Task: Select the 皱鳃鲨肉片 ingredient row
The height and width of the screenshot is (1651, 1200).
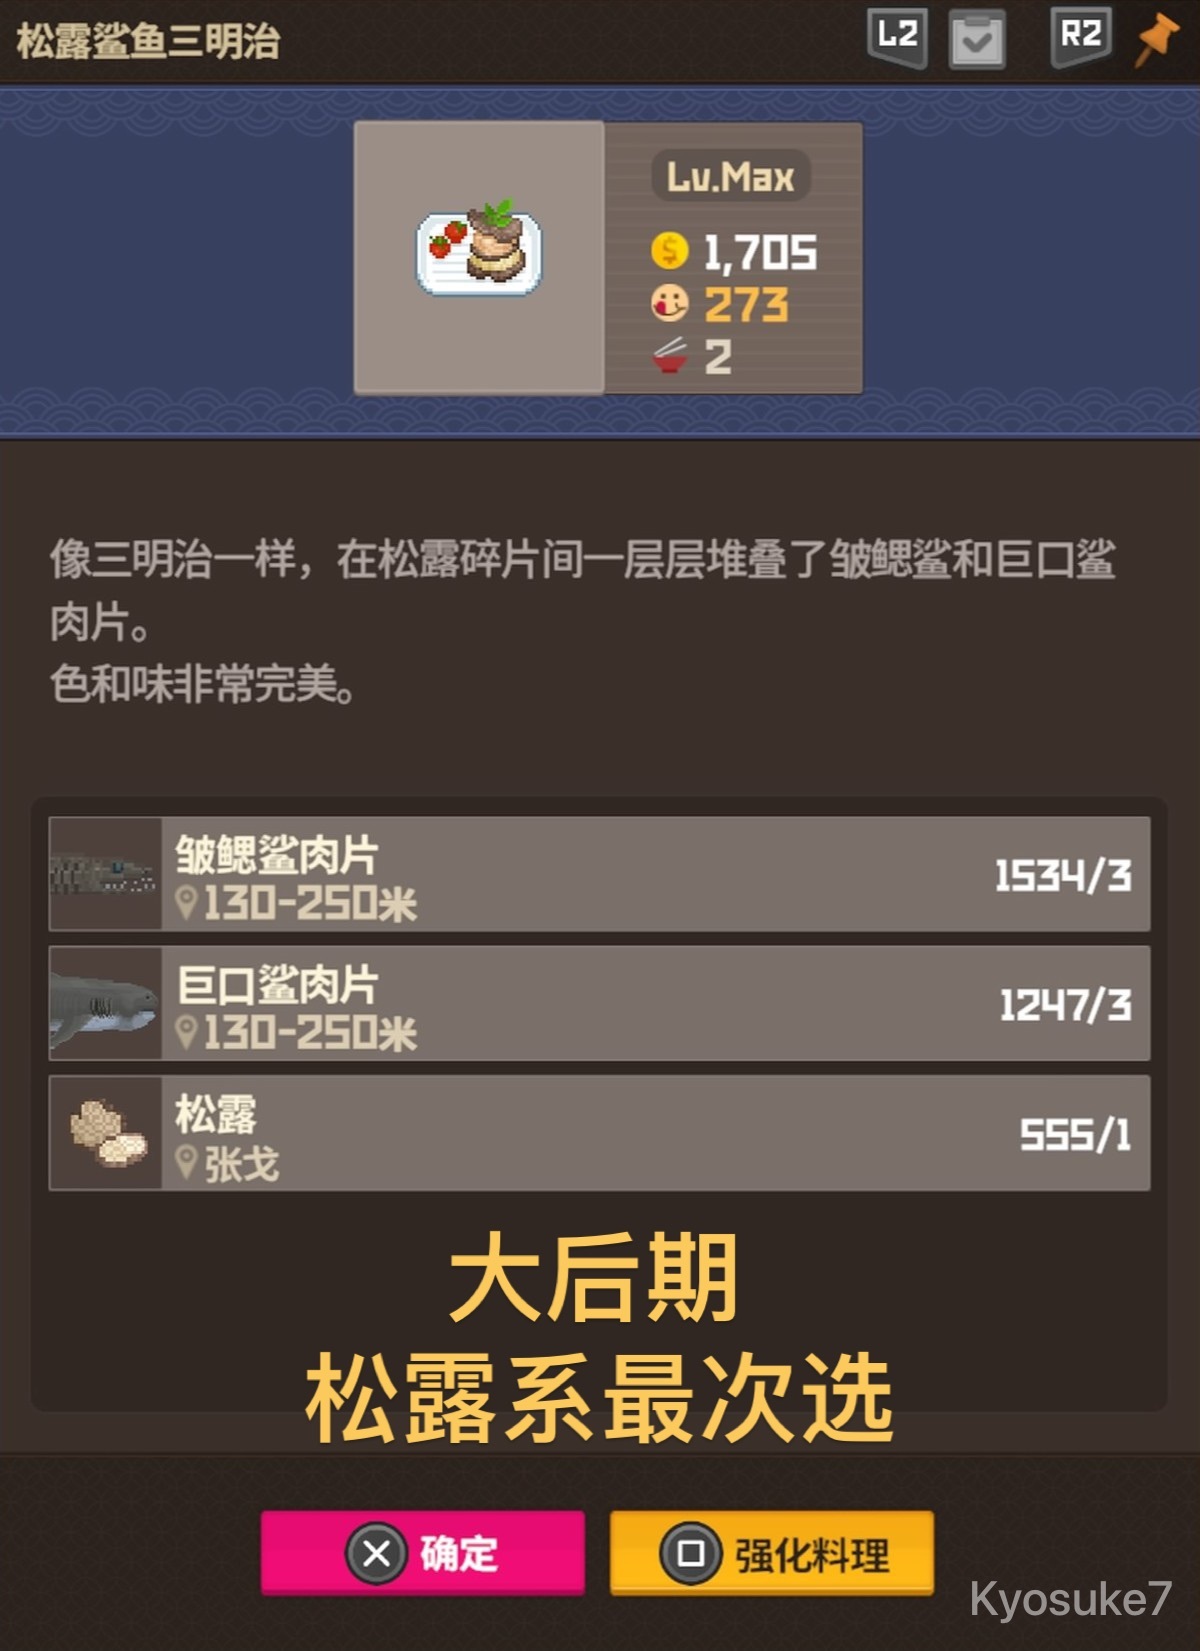Action: (599, 874)
